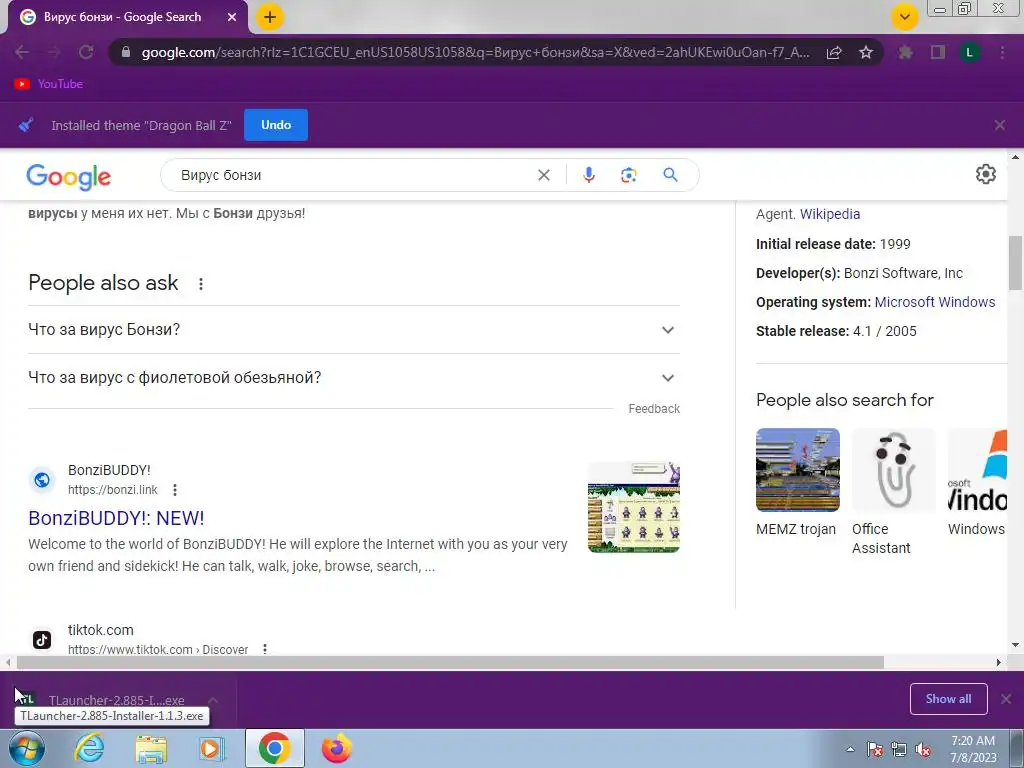Open YouTube bookmark
1024x768 pixels.
(x=49, y=84)
